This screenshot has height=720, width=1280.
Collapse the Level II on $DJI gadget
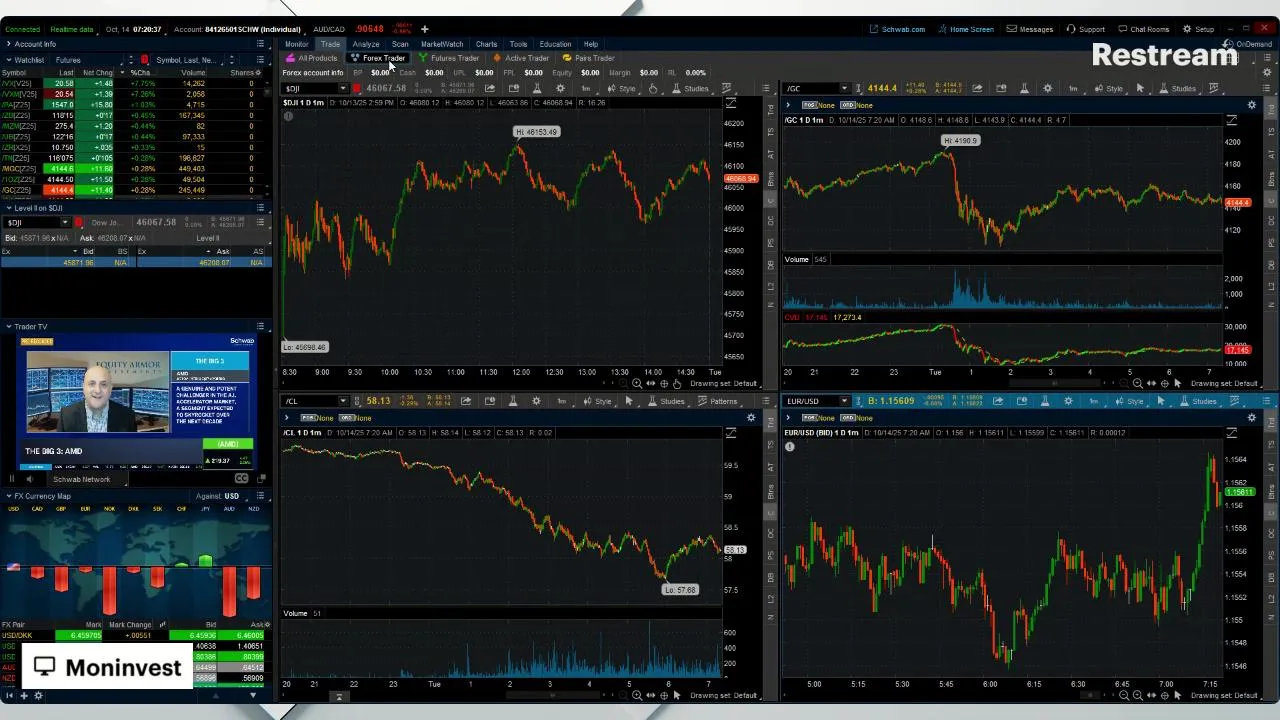pos(9,208)
